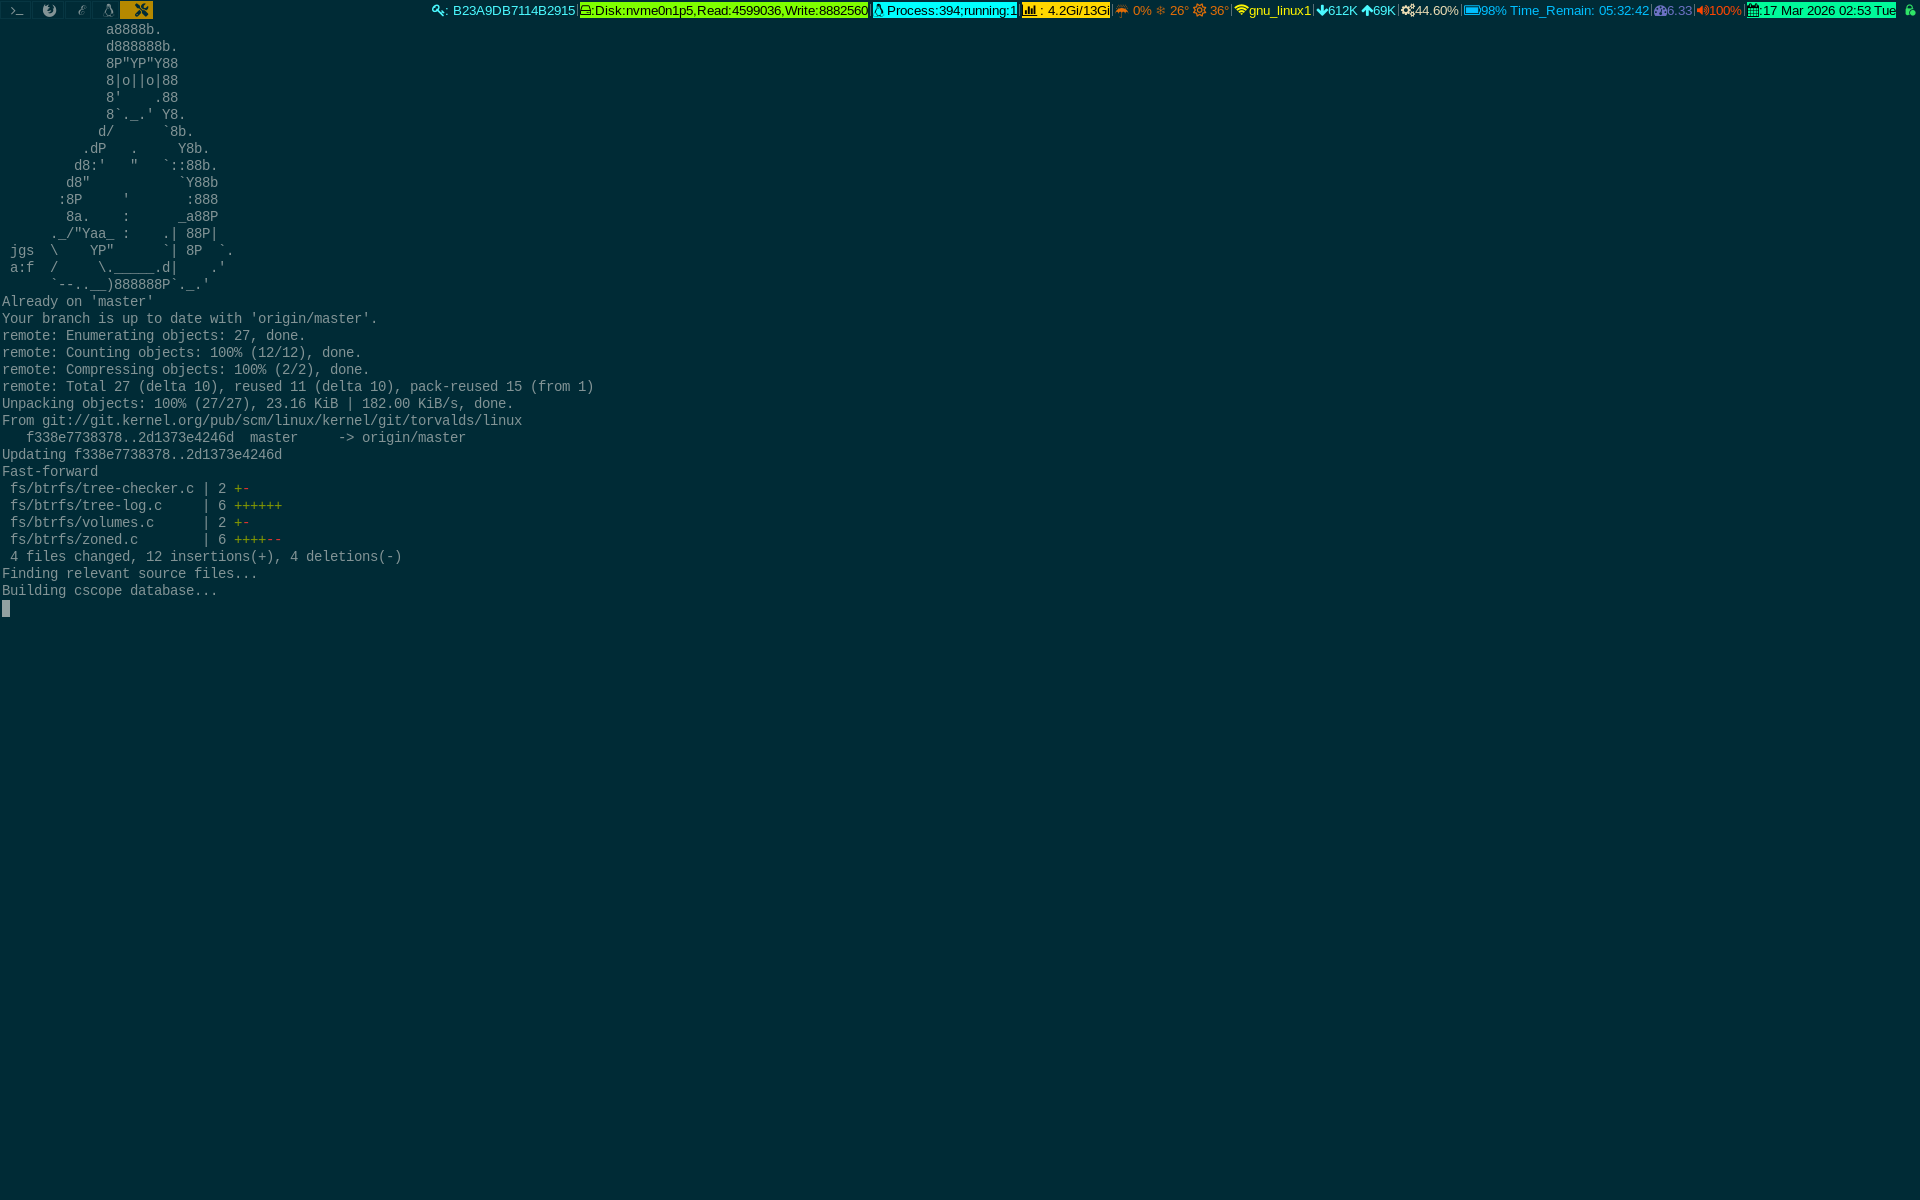1920x1200 pixels.
Task: Click the battery 98% indicator
Action: pyautogui.click(x=1485, y=10)
